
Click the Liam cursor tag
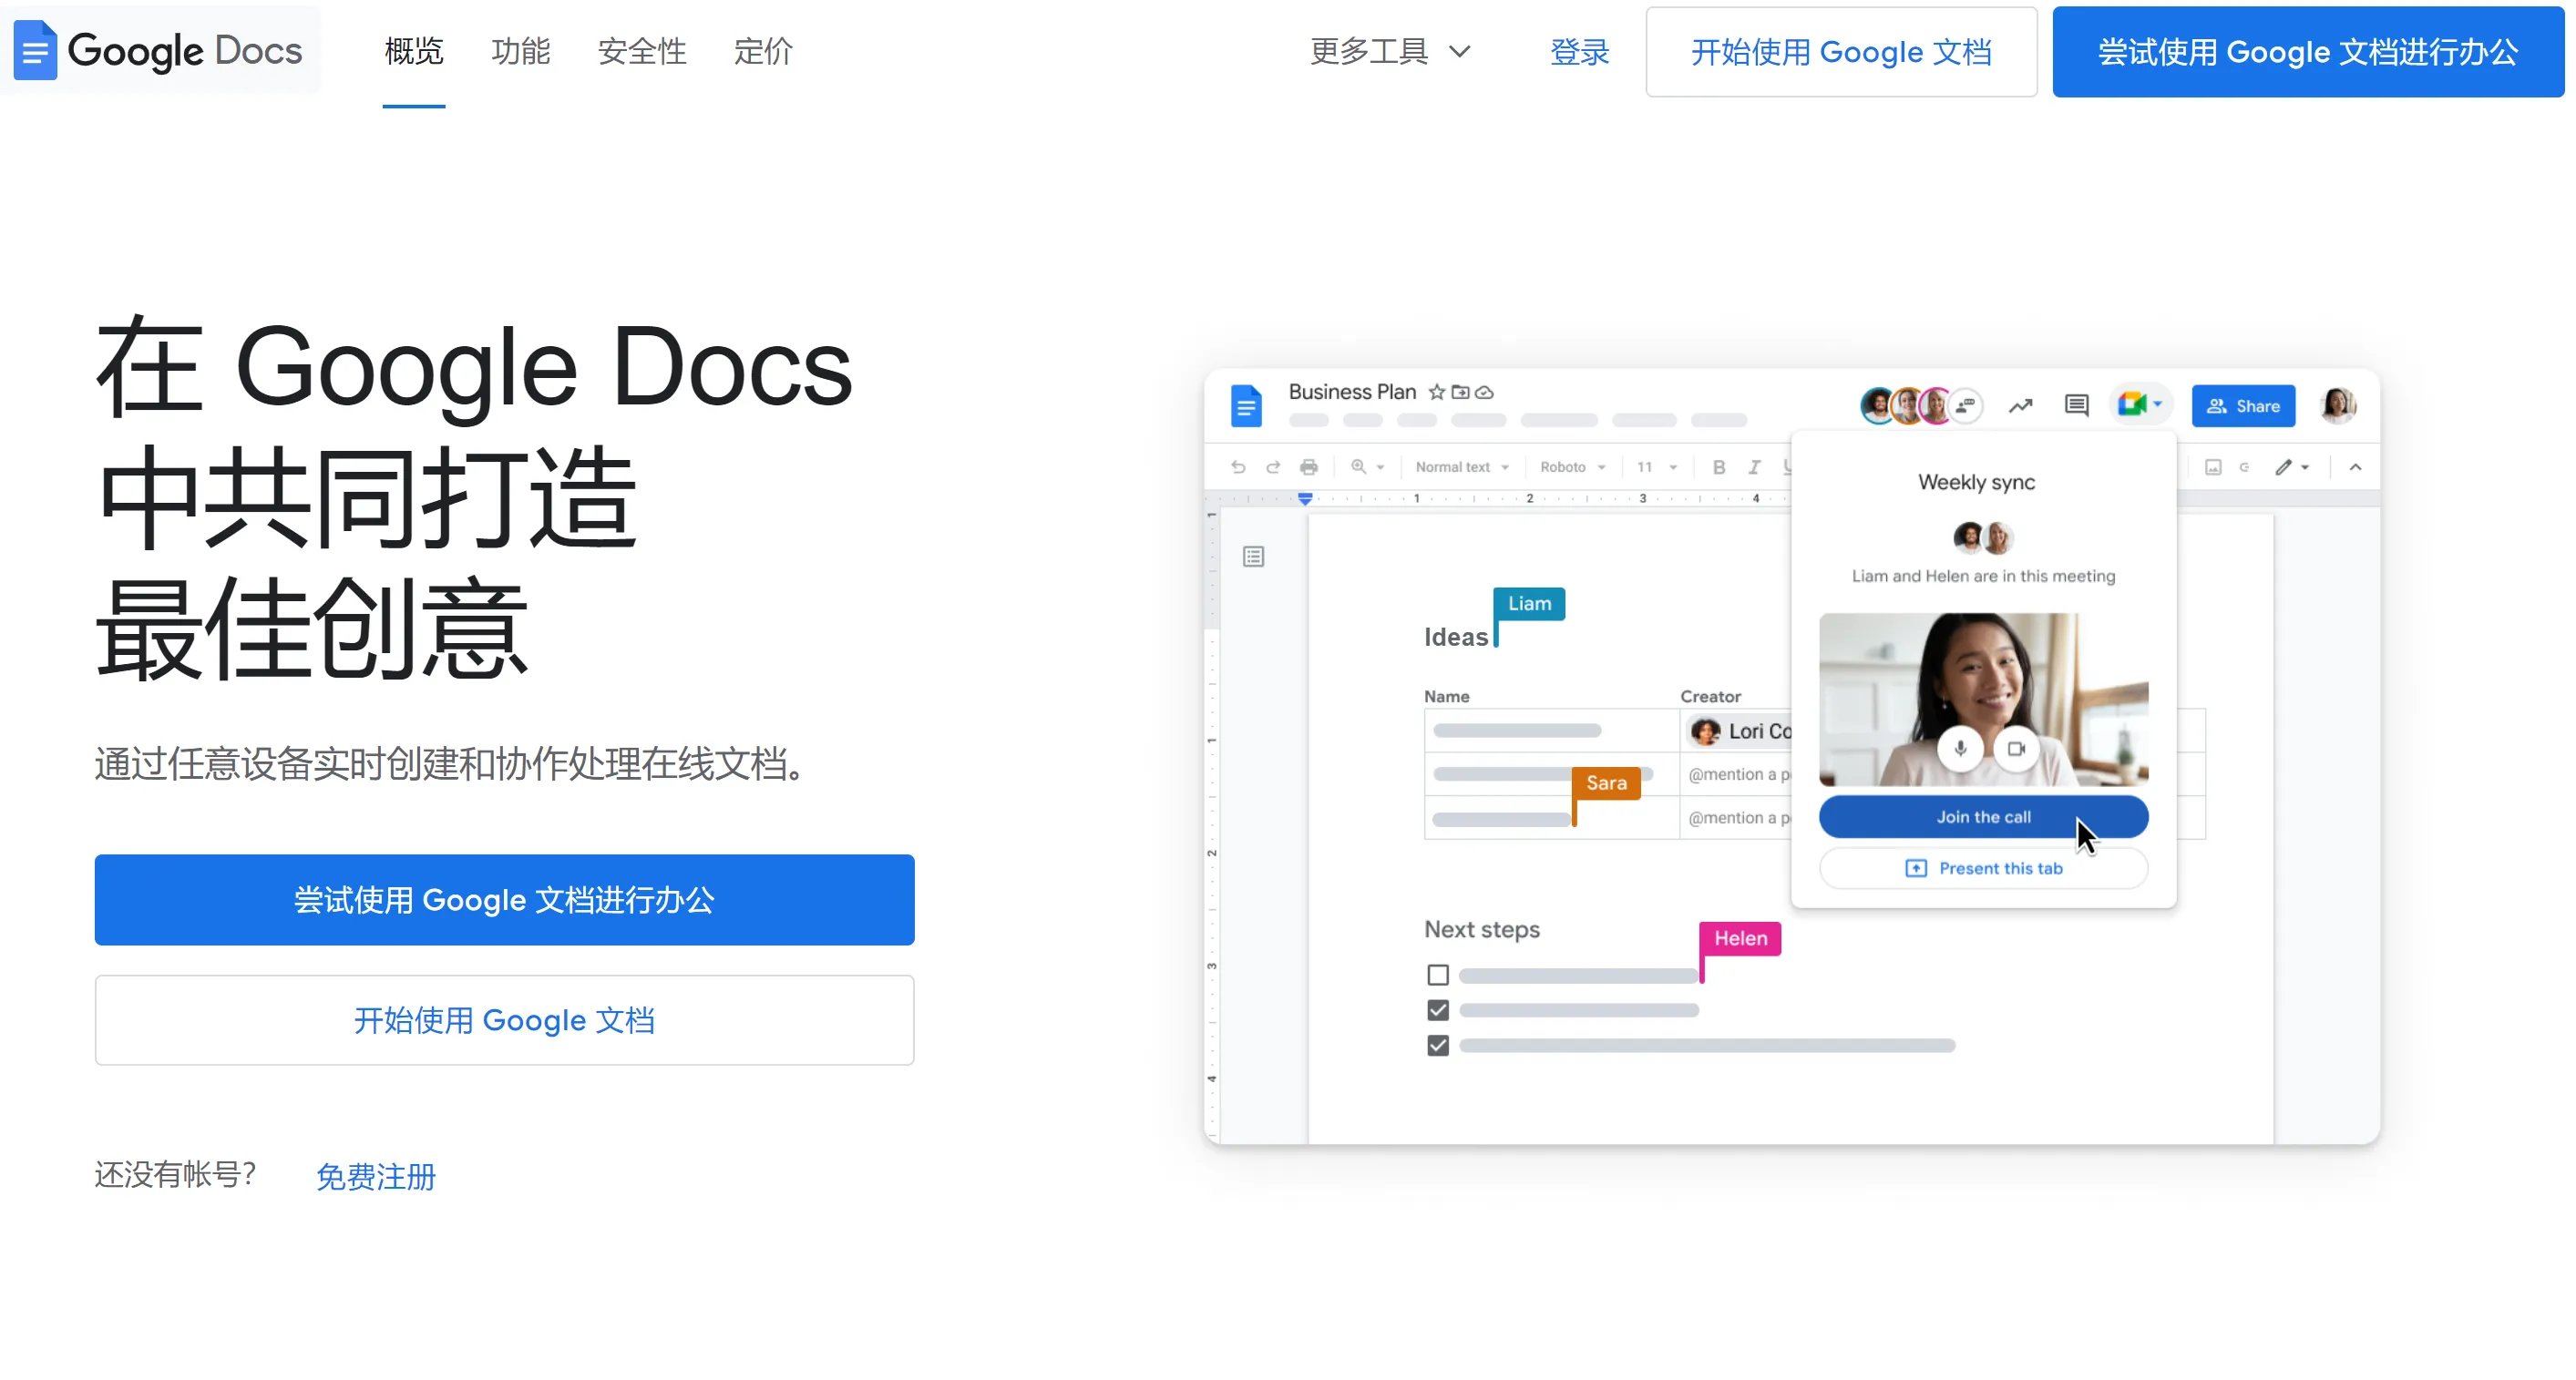(1529, 603)
